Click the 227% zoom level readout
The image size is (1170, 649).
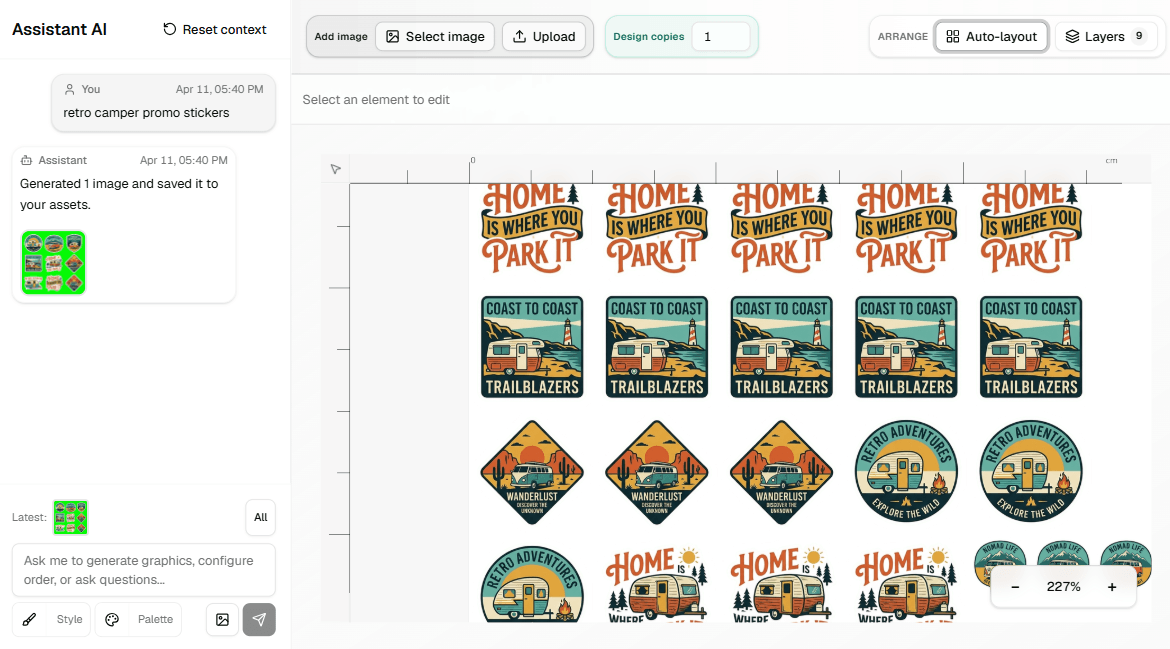(x=1063, y=587)
